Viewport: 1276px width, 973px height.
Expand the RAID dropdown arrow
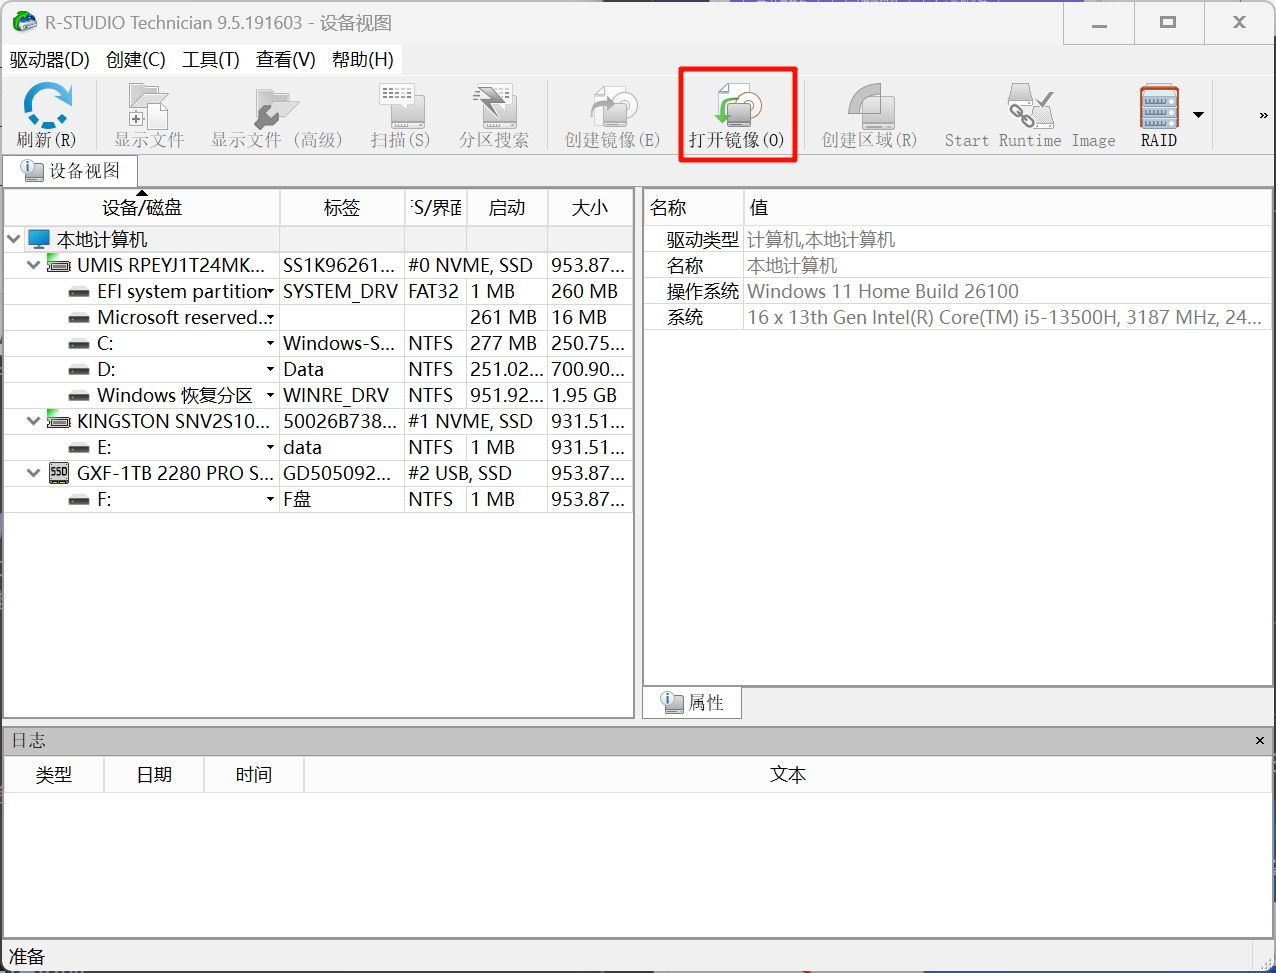[x=1198, y=114]
